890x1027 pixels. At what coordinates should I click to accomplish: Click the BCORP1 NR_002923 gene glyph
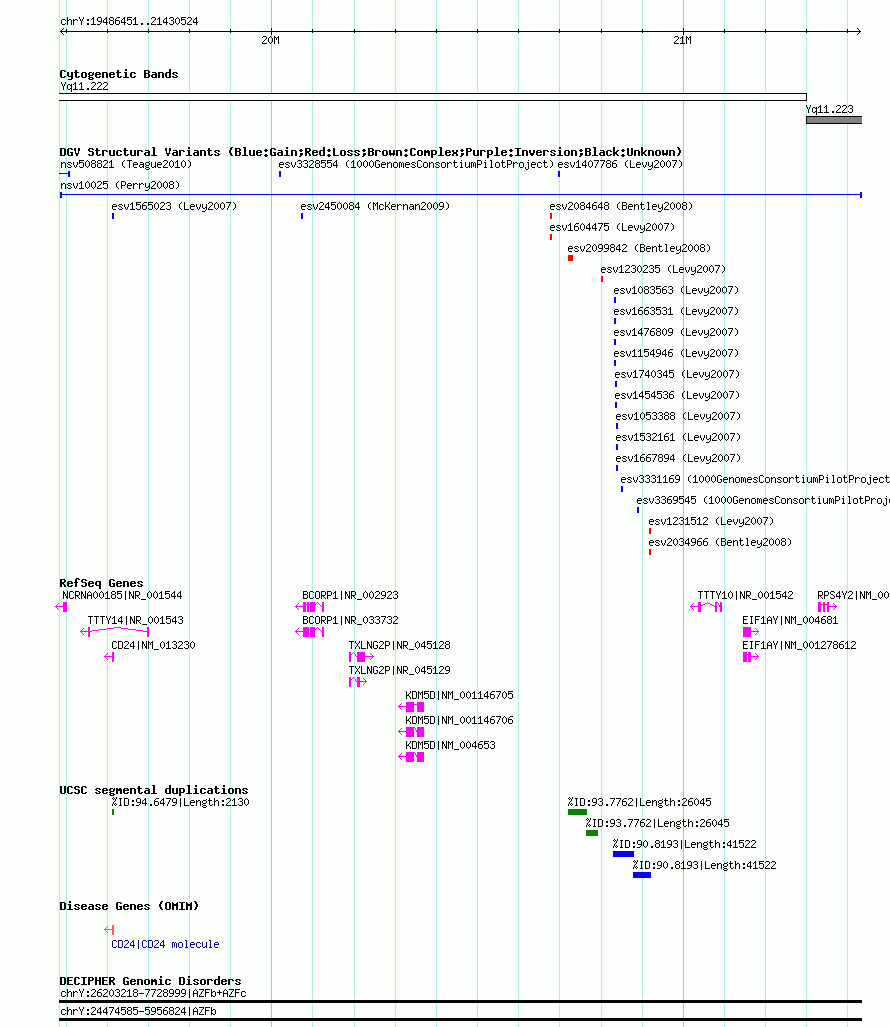click(x=310, y=607)
